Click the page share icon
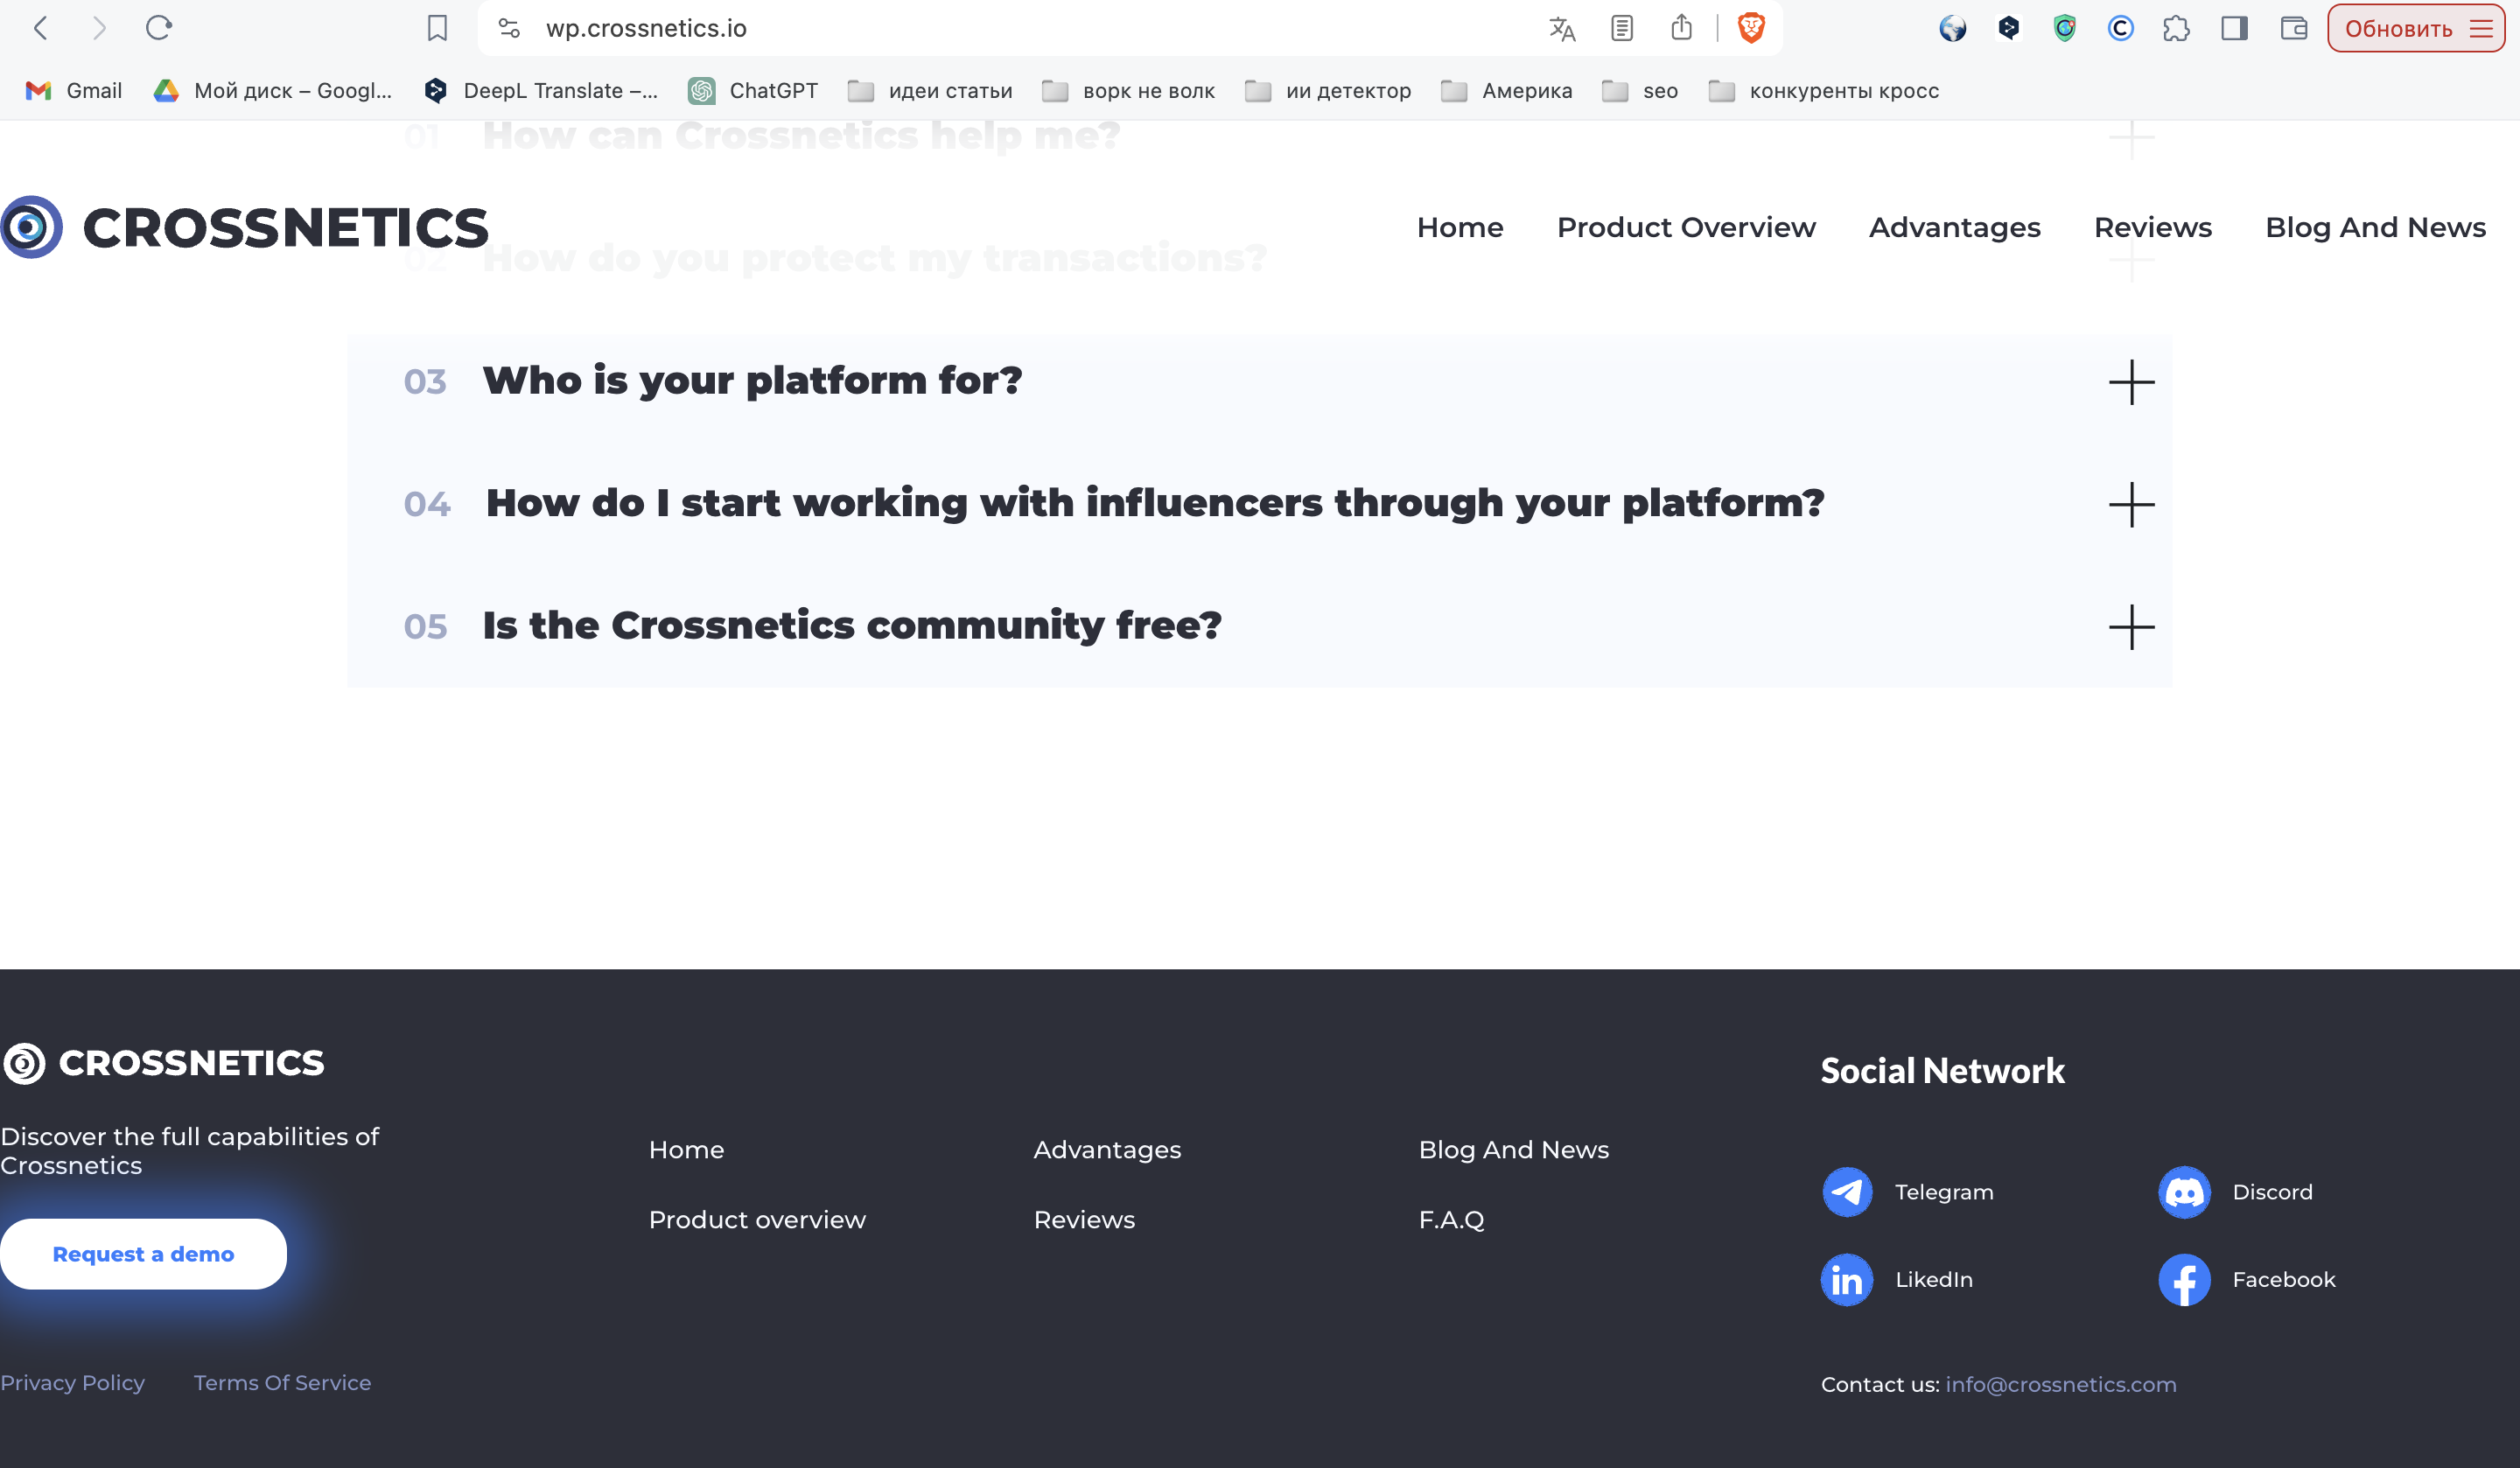The image size is (2520, 1468). tap(1681, 28)
